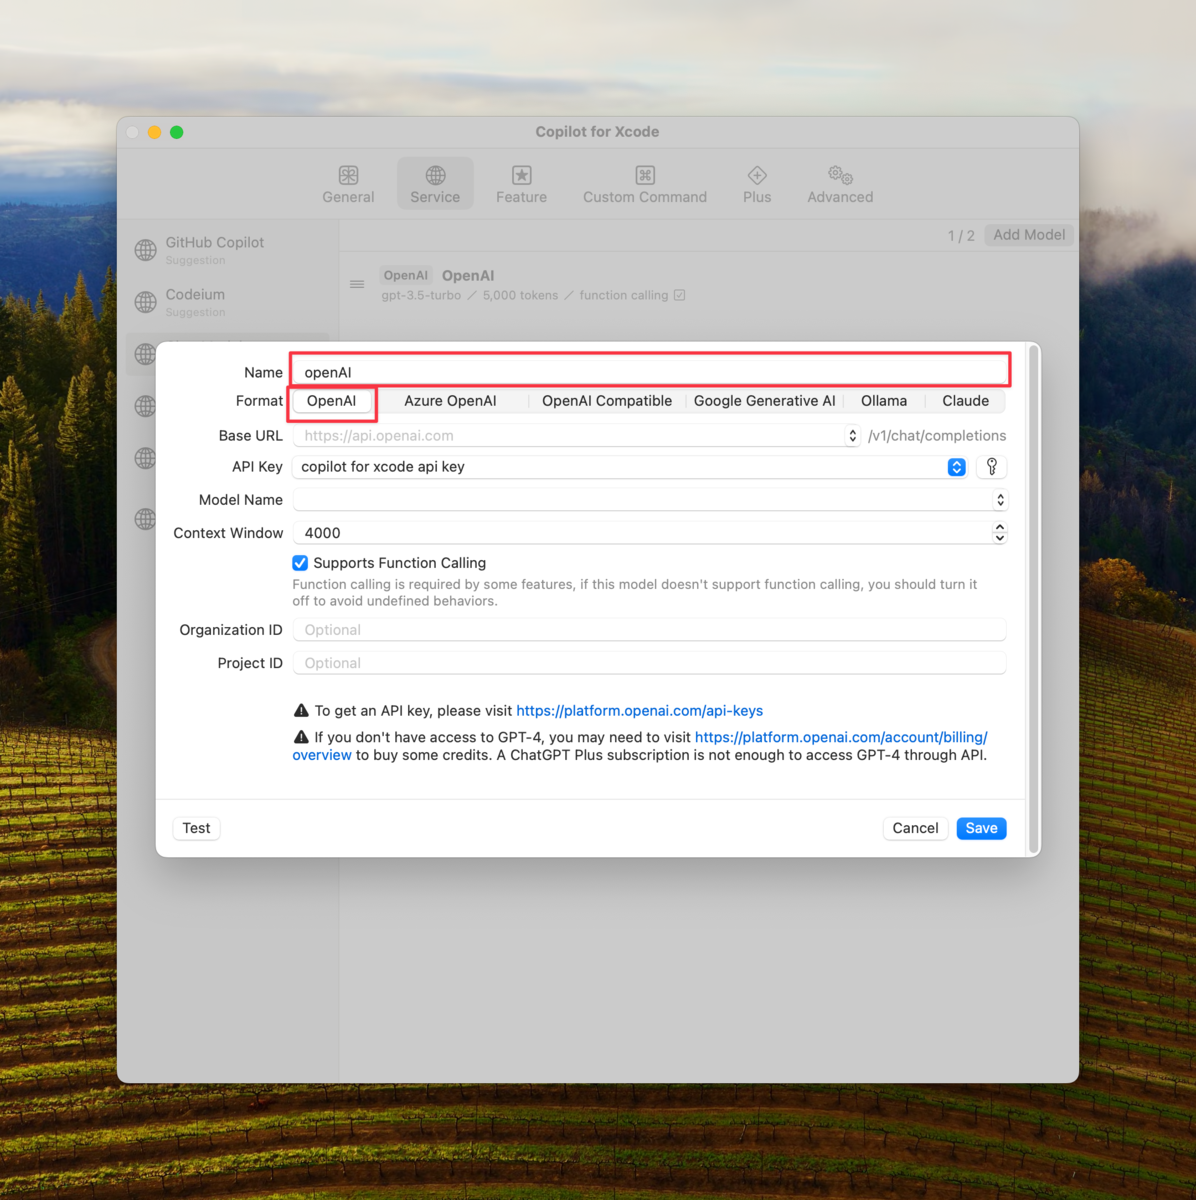Screen dimensions: 1196x1200
Task: Select GitHub Copilot in the sidebar
Action: (x=228, y=250)
